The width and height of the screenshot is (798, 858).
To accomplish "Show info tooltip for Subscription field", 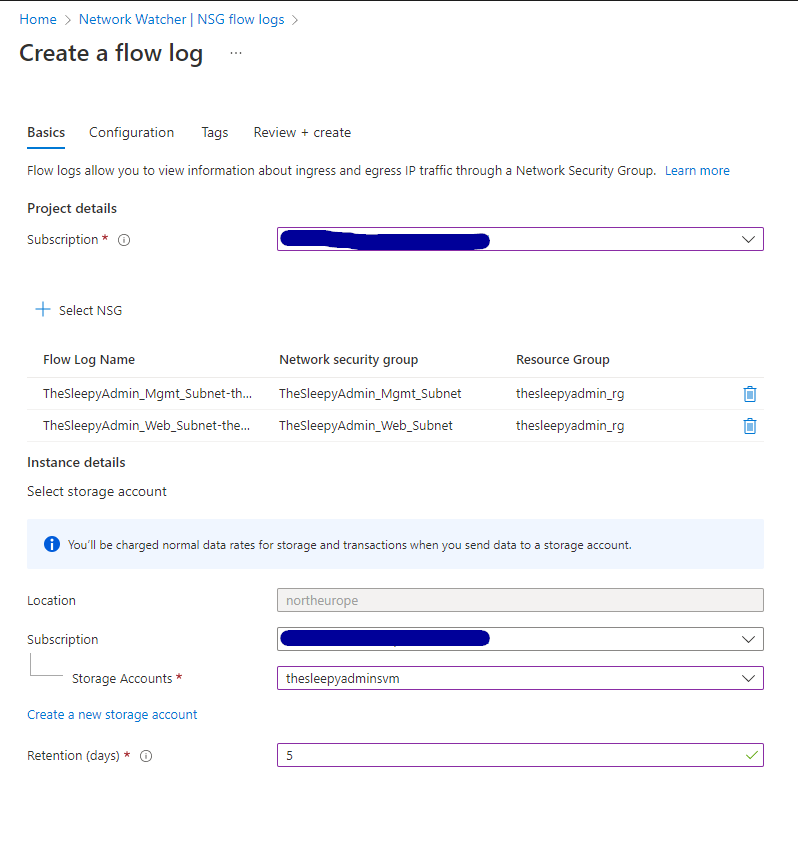I will click(x=124, y=240).
